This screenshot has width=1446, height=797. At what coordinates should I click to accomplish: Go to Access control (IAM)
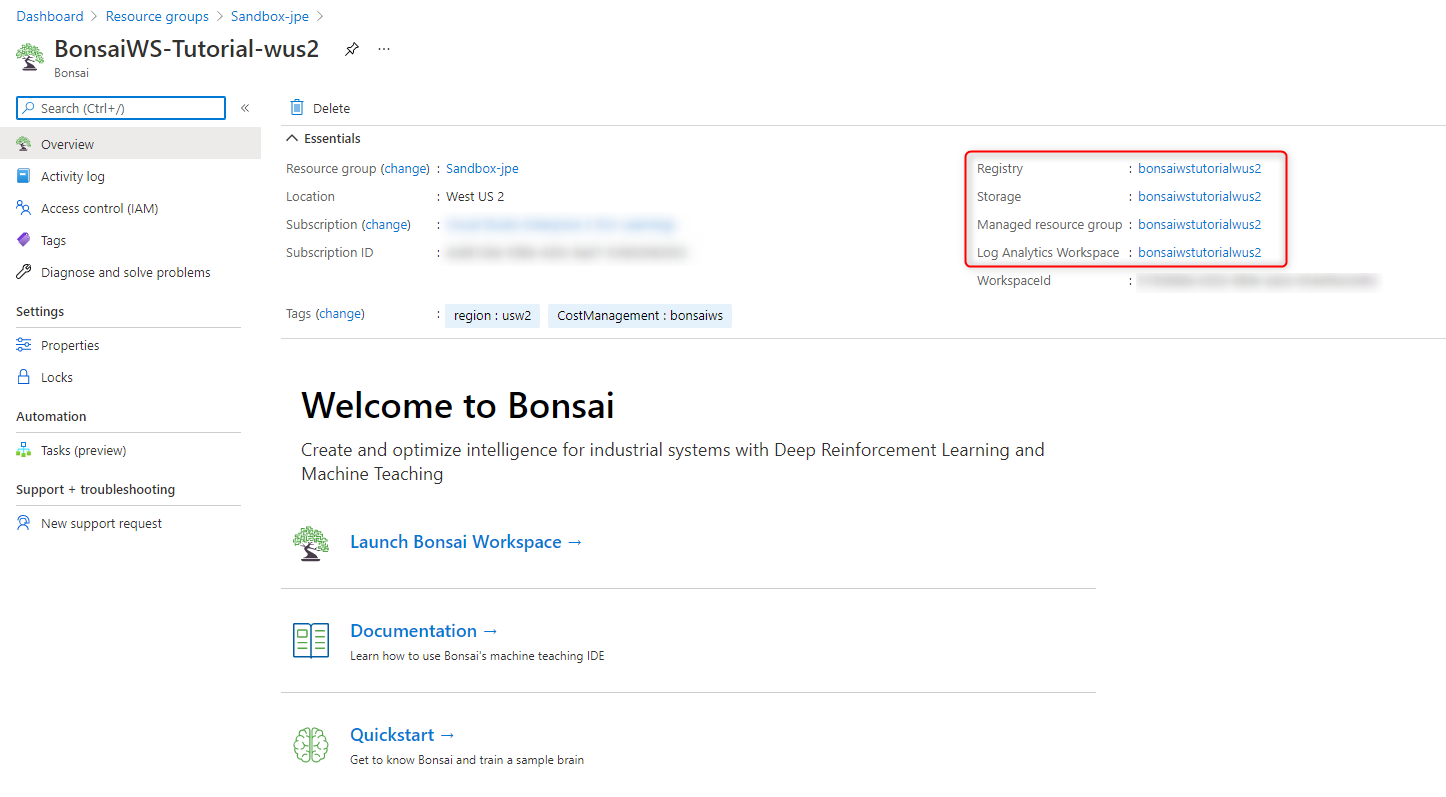click(130, 208)
